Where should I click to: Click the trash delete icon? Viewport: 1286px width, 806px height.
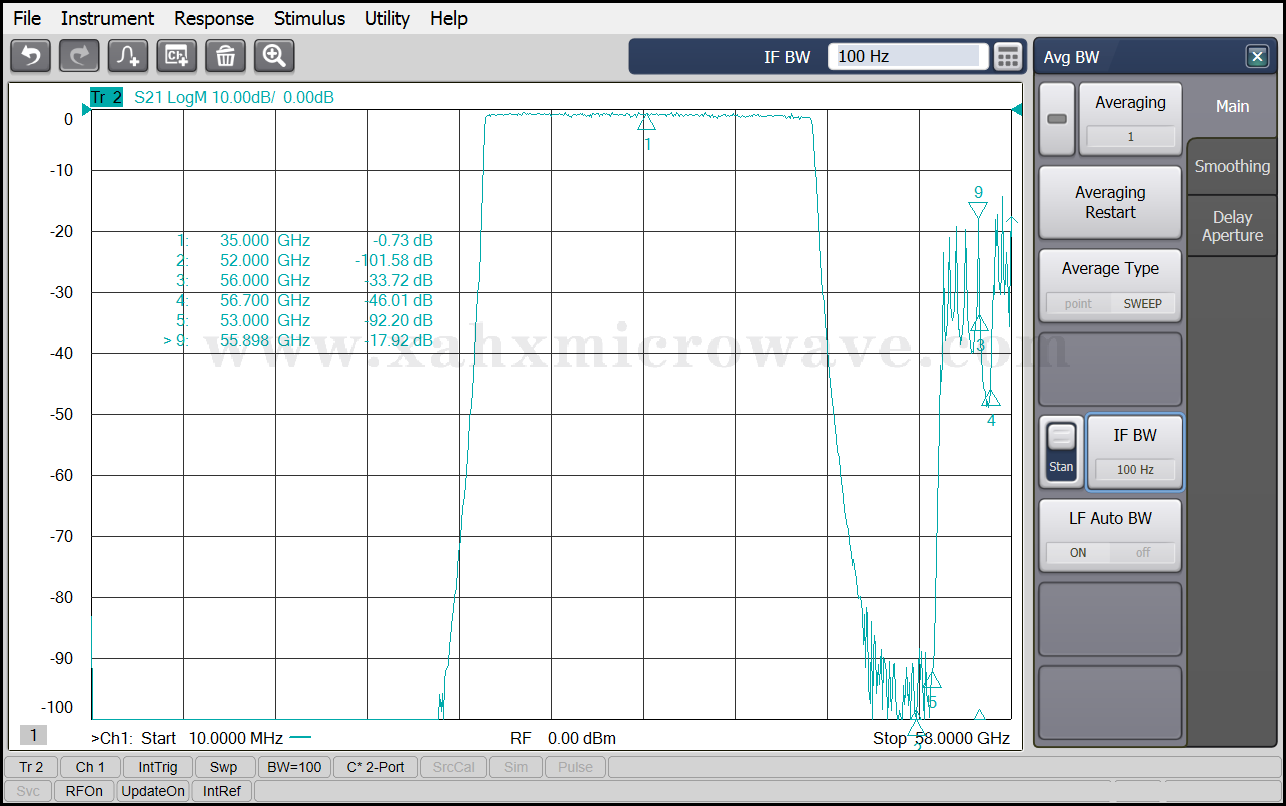(226, 57)
